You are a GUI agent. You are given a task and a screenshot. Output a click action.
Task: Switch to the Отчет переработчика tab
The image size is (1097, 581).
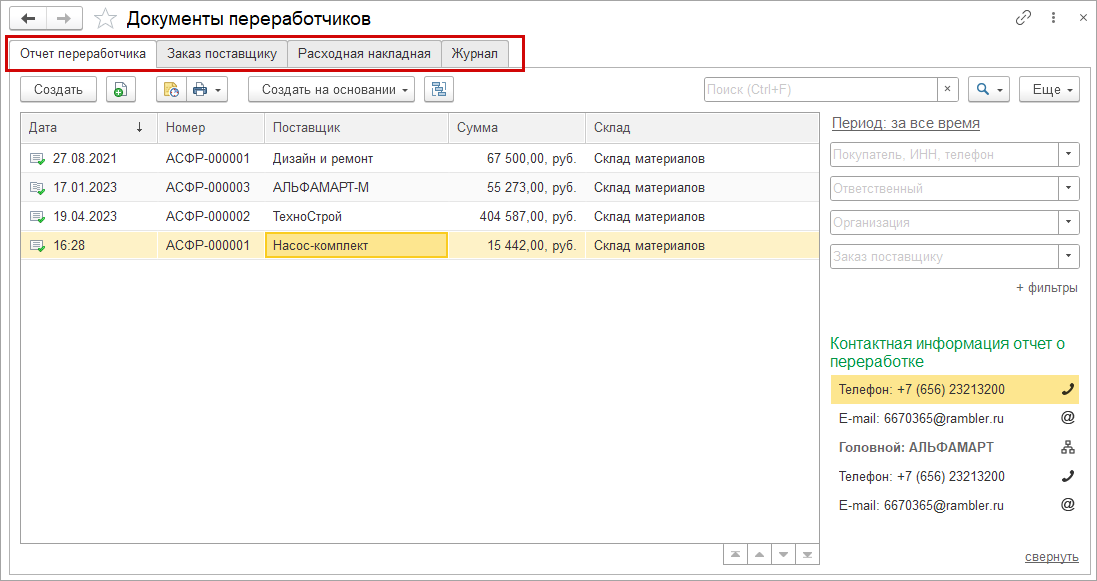[x=83, y=54]
